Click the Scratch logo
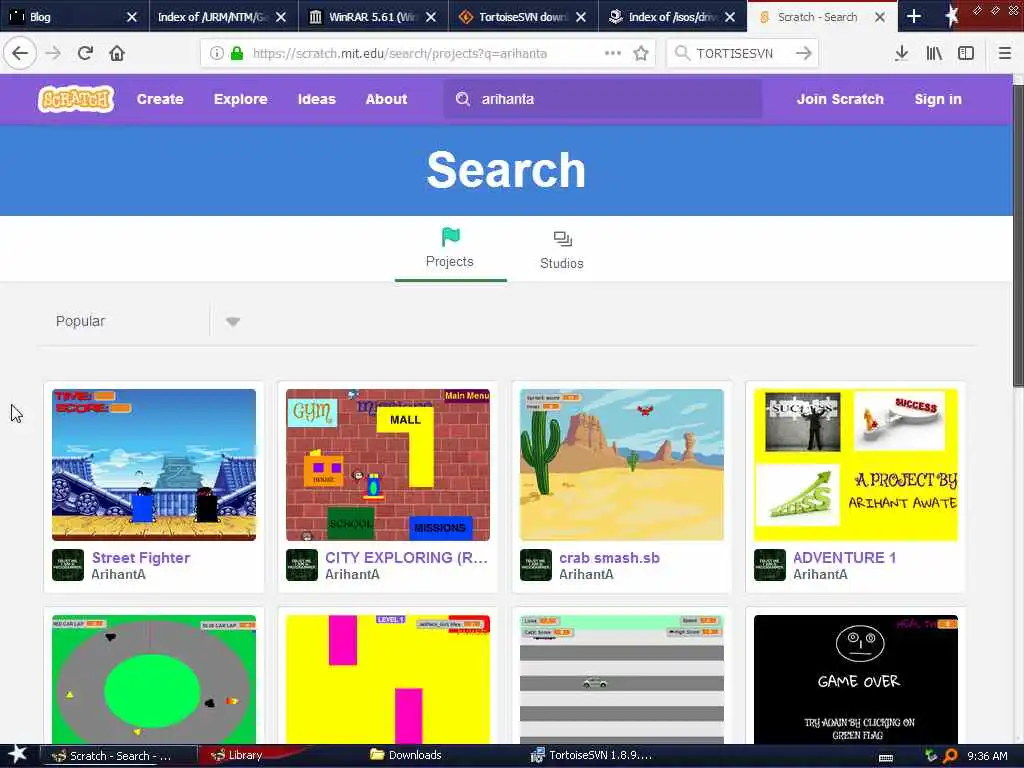Image resolution: width=1024 pixels, height=768 pixels. [x=76, y=99]
